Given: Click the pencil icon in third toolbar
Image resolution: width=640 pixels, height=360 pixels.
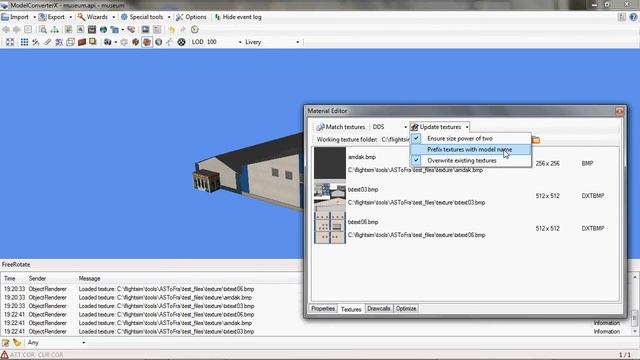Looking at the screenshot, I should click(47, 42).
